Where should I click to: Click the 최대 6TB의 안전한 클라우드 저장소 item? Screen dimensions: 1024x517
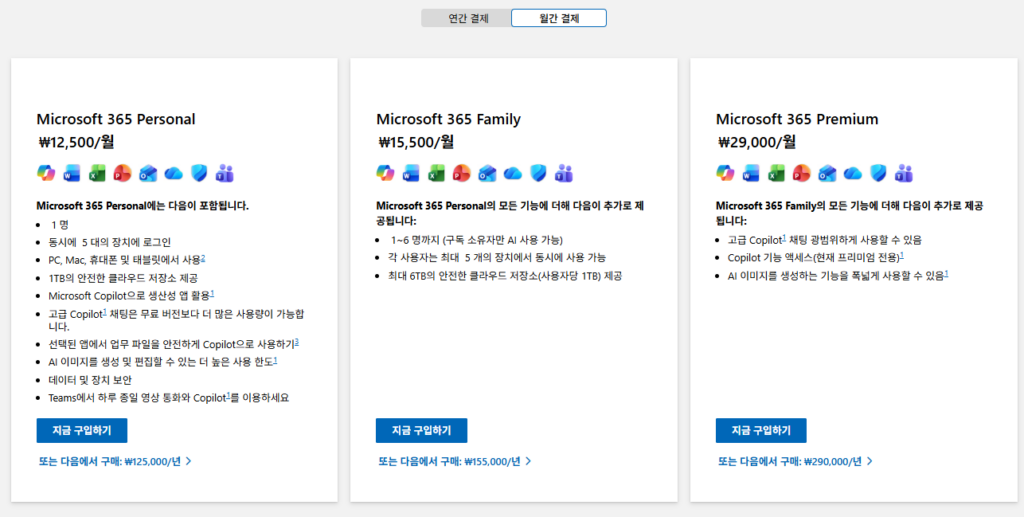coord(505,275)
